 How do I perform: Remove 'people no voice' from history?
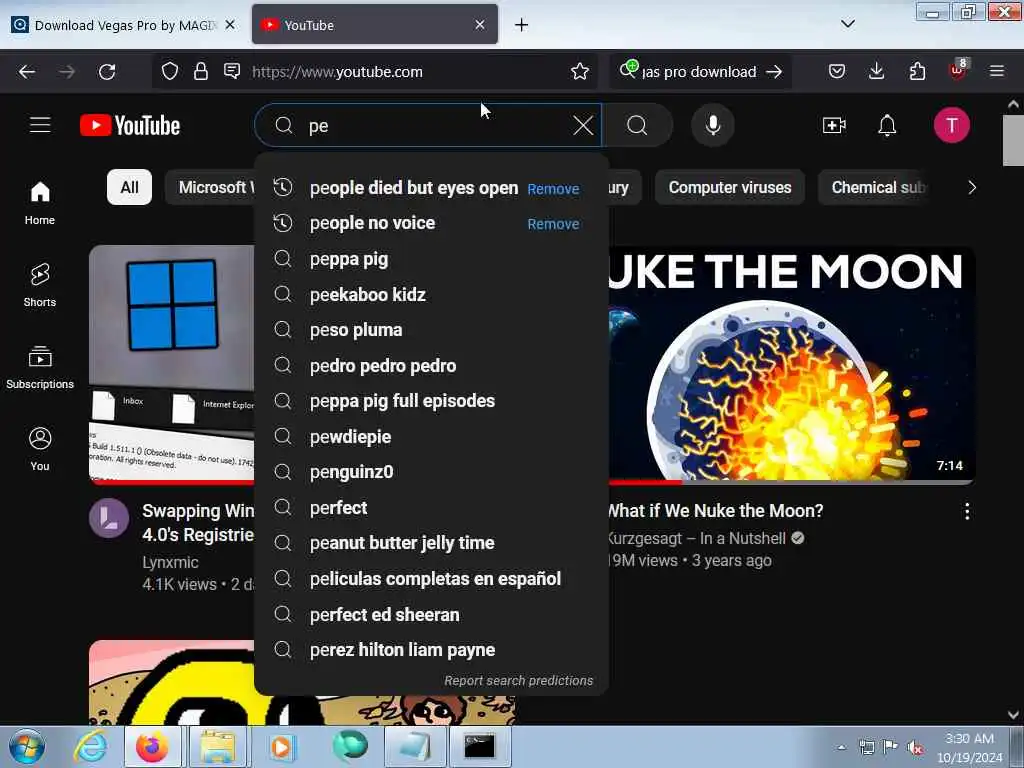pyautogui.click(x=553, y=224)
